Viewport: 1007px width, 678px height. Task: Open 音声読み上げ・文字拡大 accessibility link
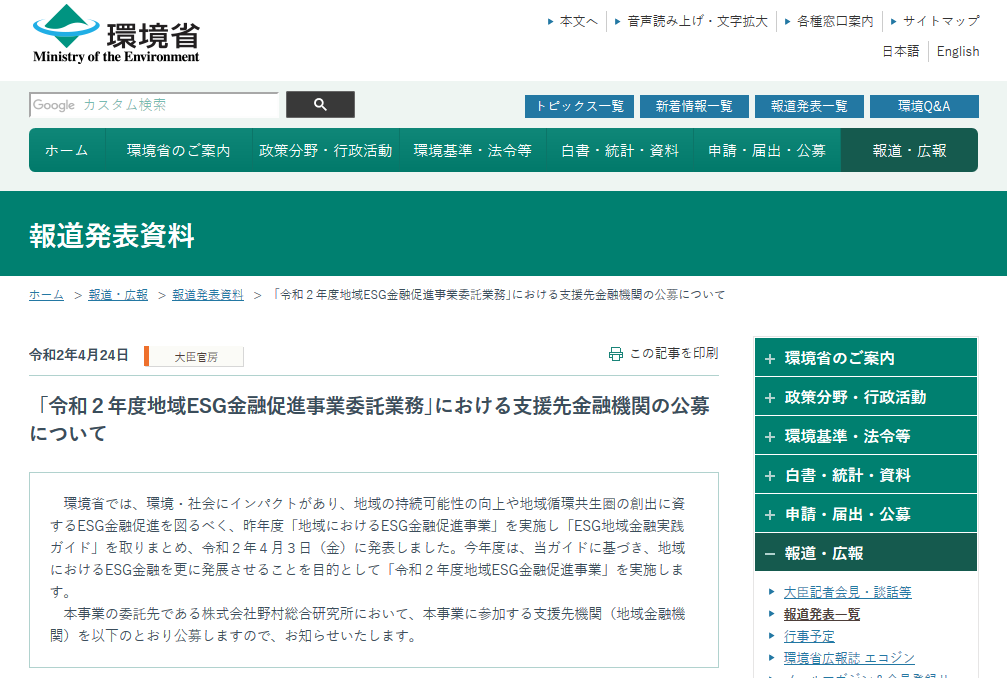point(697,21)
